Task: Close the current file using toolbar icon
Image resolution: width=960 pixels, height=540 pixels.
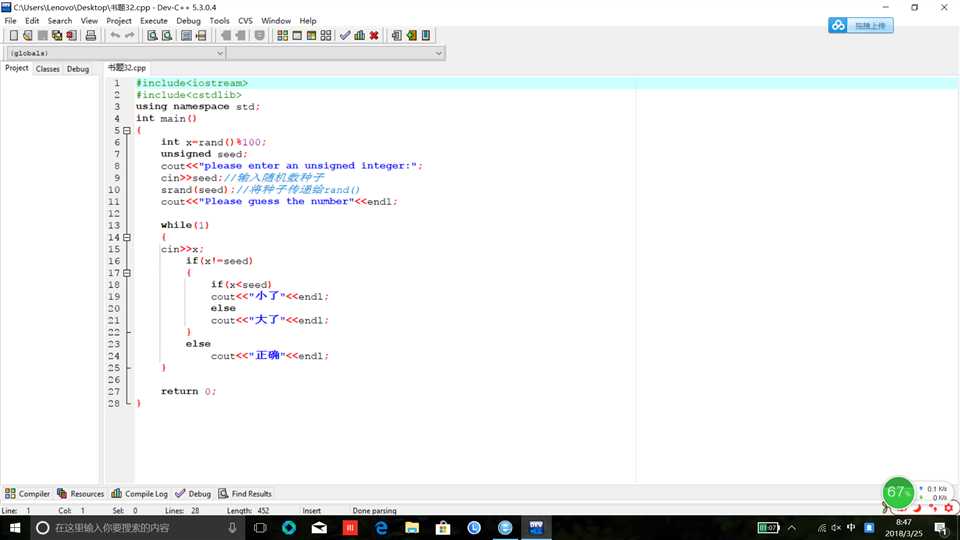Action: point(71,36)
